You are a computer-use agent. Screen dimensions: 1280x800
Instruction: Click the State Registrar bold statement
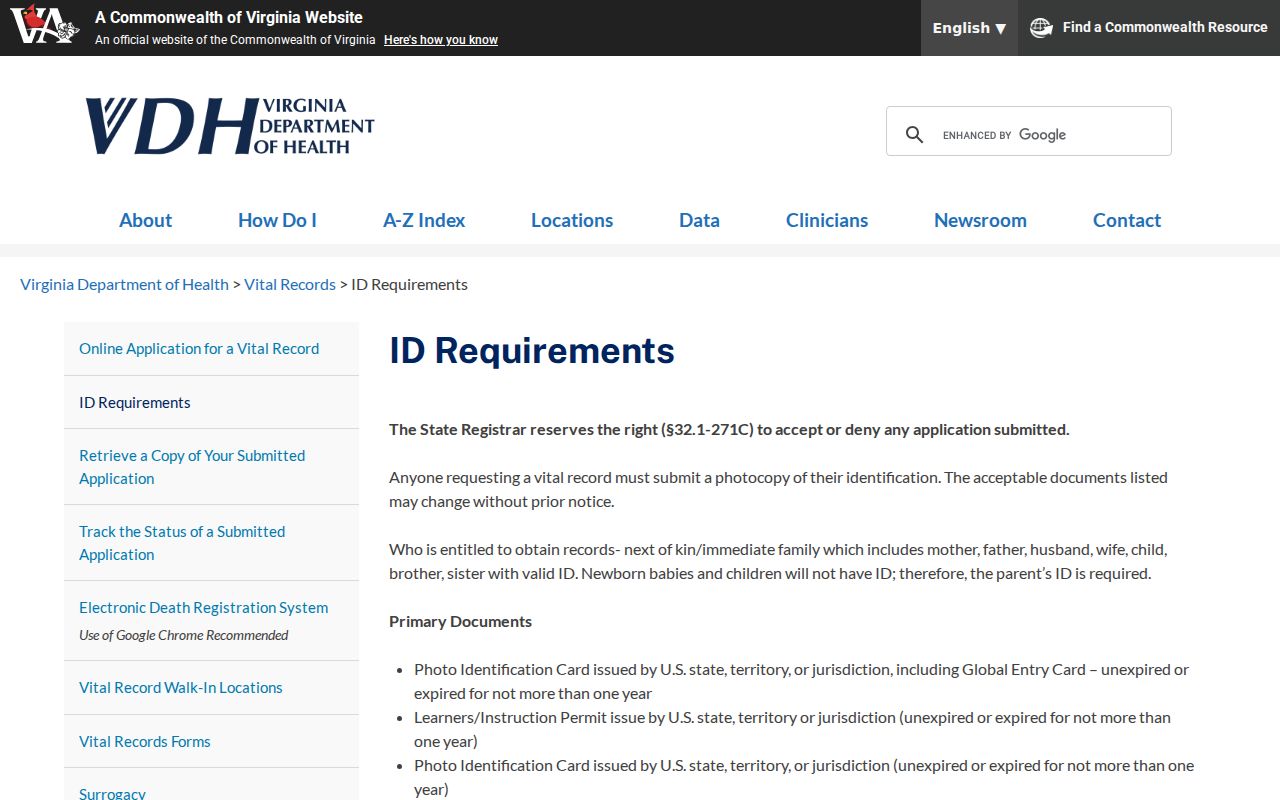pyautogui.click(x=729, y=429)
